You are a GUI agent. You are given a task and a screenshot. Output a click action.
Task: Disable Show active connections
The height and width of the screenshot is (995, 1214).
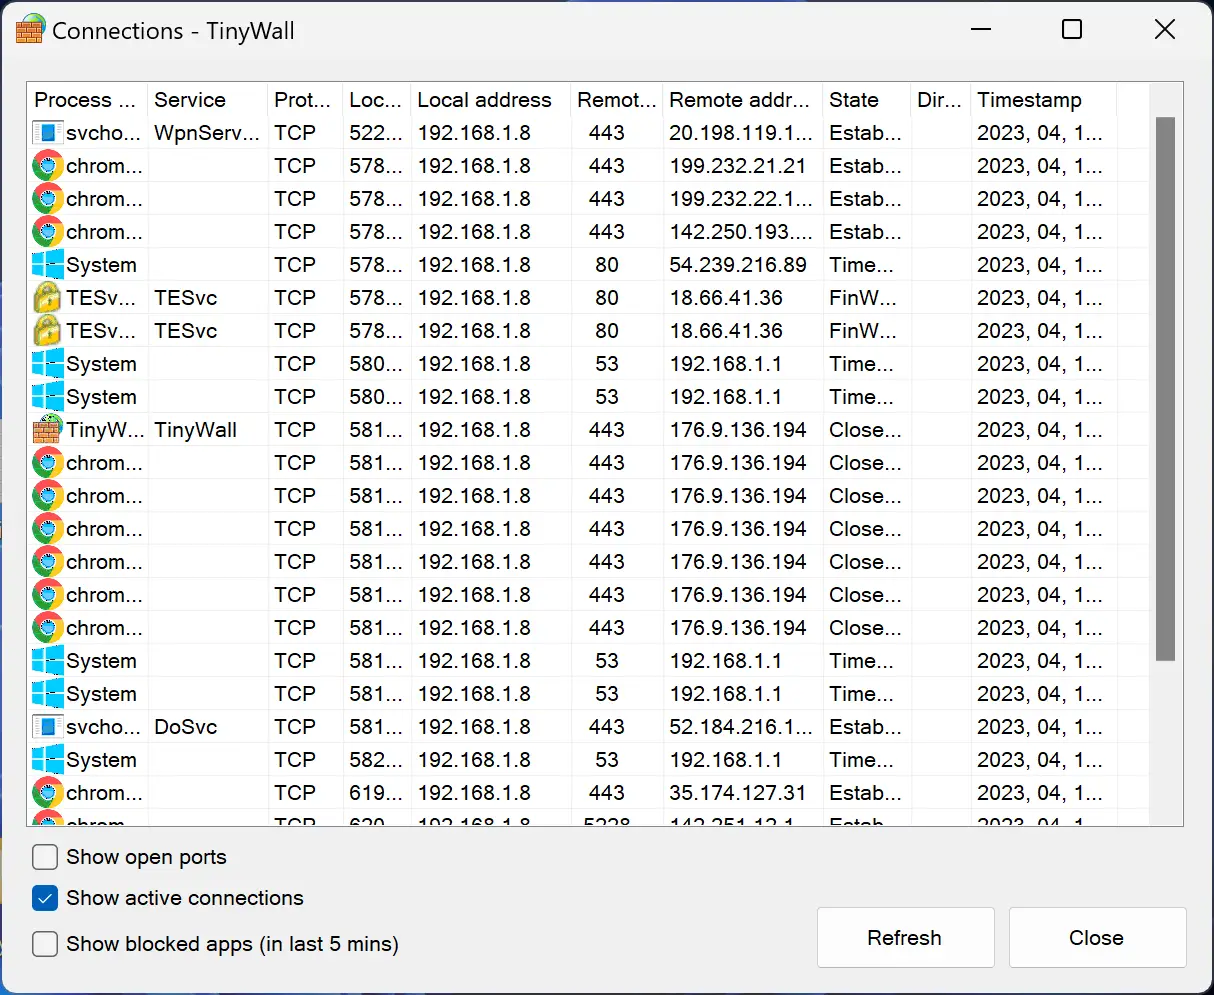pyautogui.click(x=44, y=898)
